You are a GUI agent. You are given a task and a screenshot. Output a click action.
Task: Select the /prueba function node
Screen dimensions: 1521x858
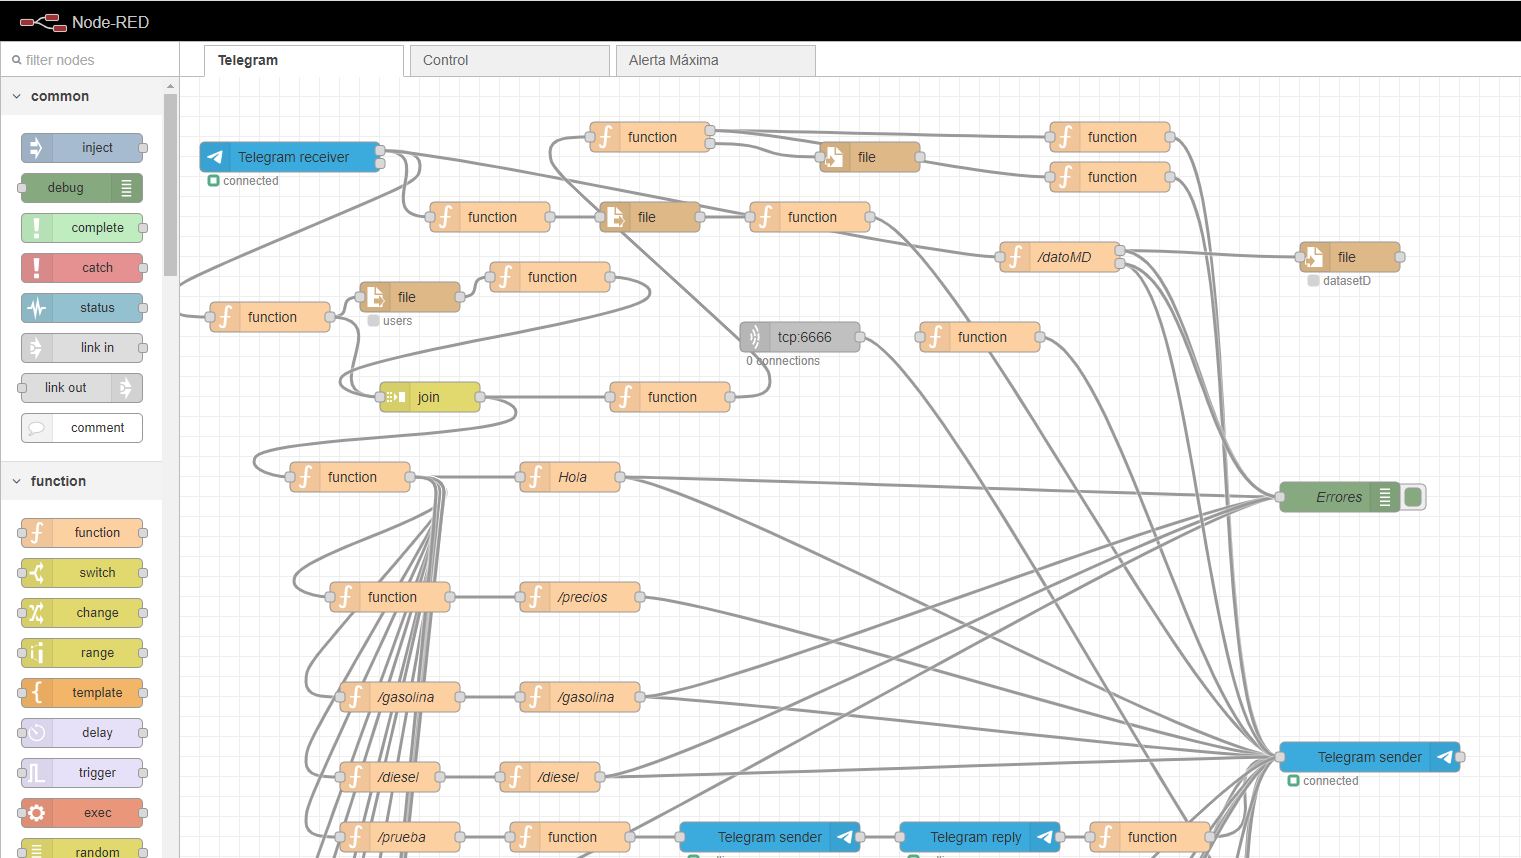[400, 837]
